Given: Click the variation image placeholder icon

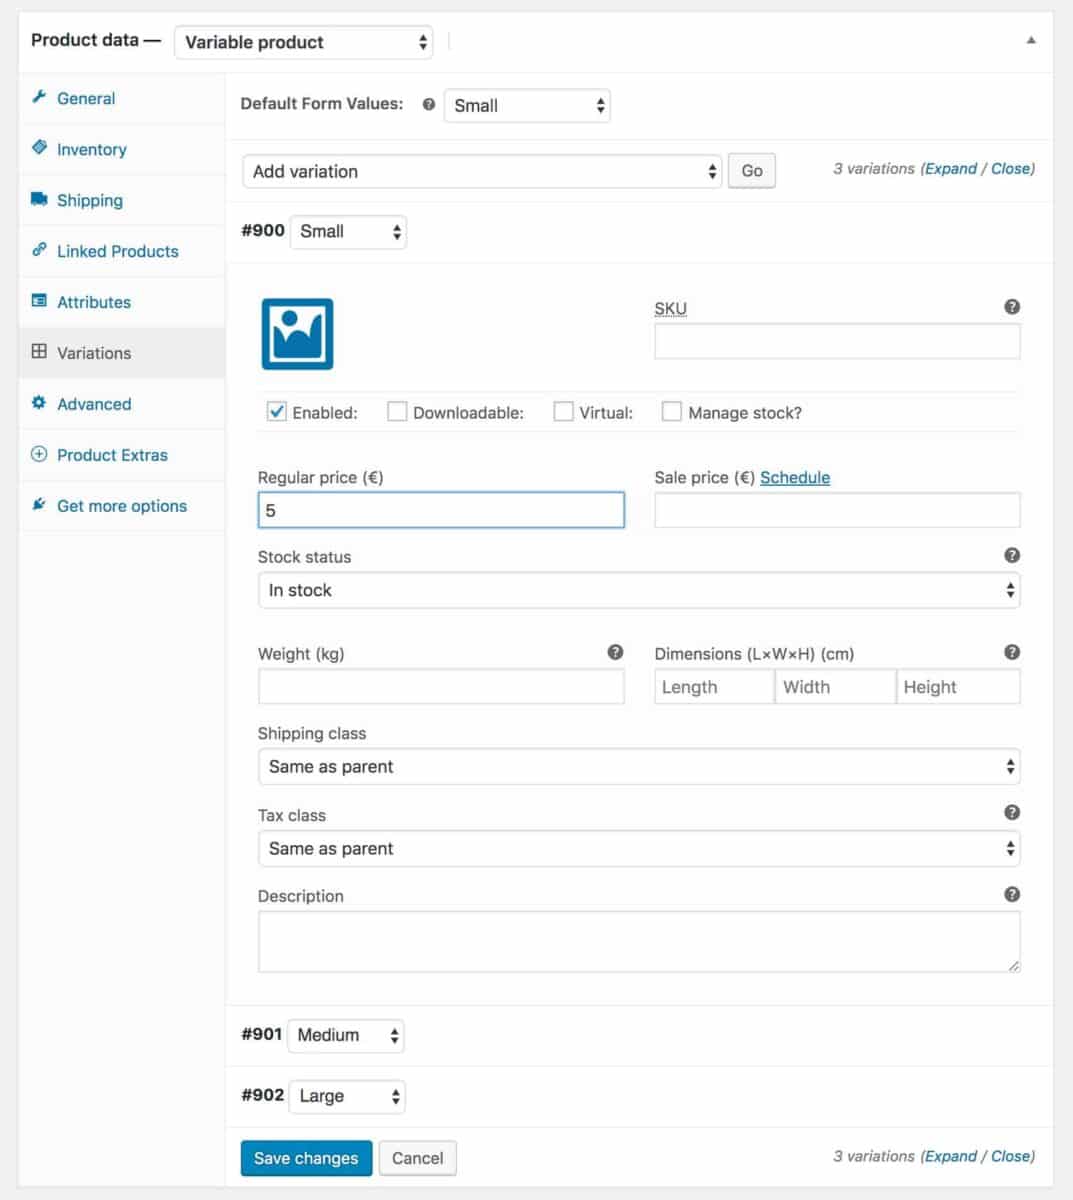Looking at the screenshot, I should (x=296, y=335).
